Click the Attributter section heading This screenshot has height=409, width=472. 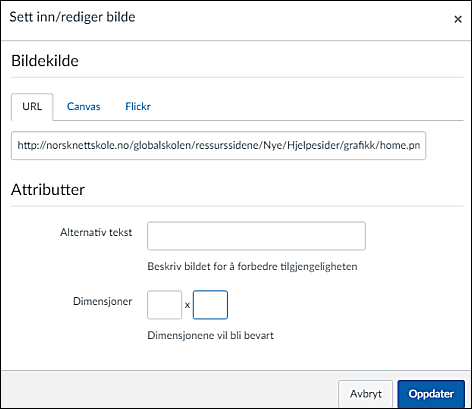pos(48,190)
